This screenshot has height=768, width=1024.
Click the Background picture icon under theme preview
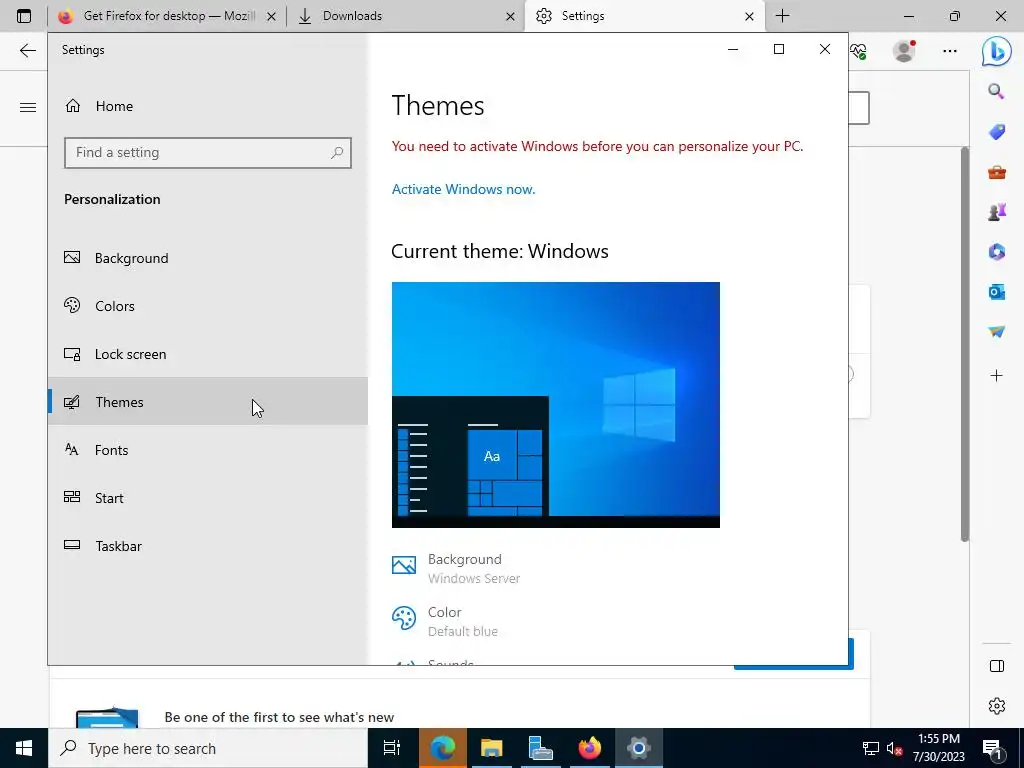pyautogui.click(x=404, y=566)
